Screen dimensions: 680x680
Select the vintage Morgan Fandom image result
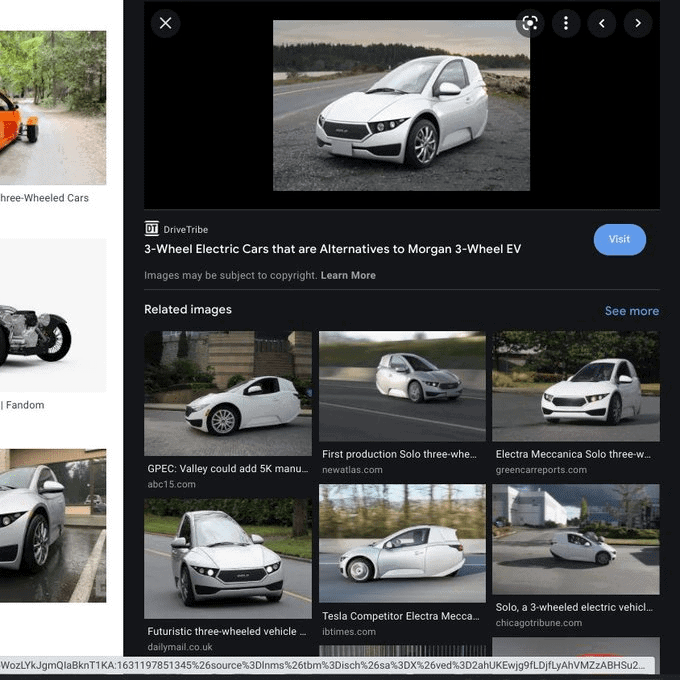tap(53, 315)
